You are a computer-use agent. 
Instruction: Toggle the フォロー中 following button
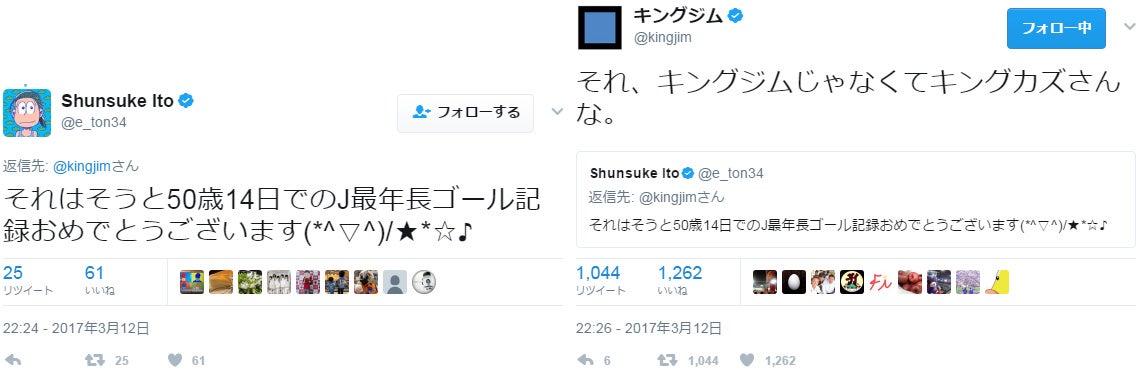1056,28
